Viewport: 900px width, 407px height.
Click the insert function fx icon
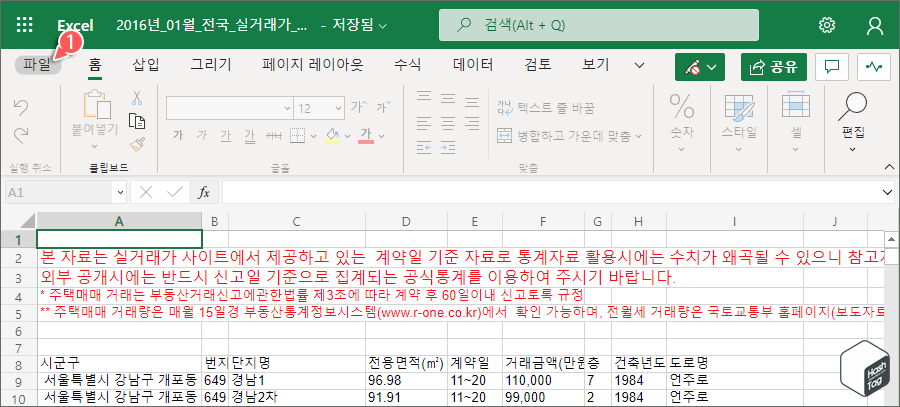tap(204, 192)
